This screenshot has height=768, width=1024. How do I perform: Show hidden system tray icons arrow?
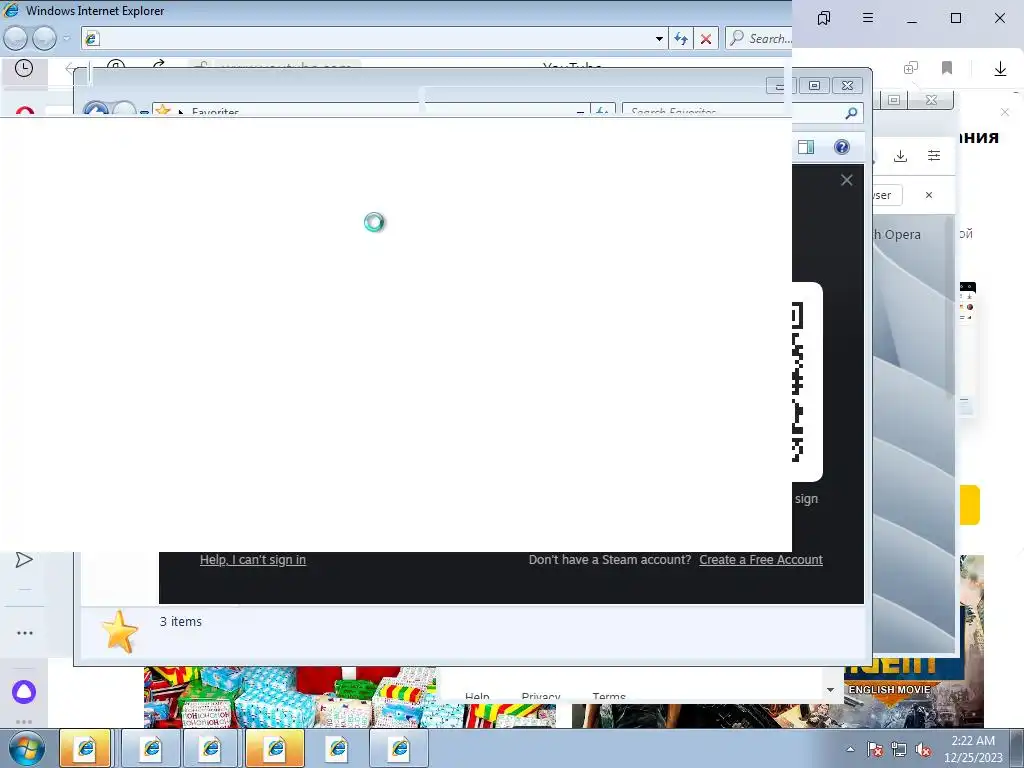(x=850, y=749)
